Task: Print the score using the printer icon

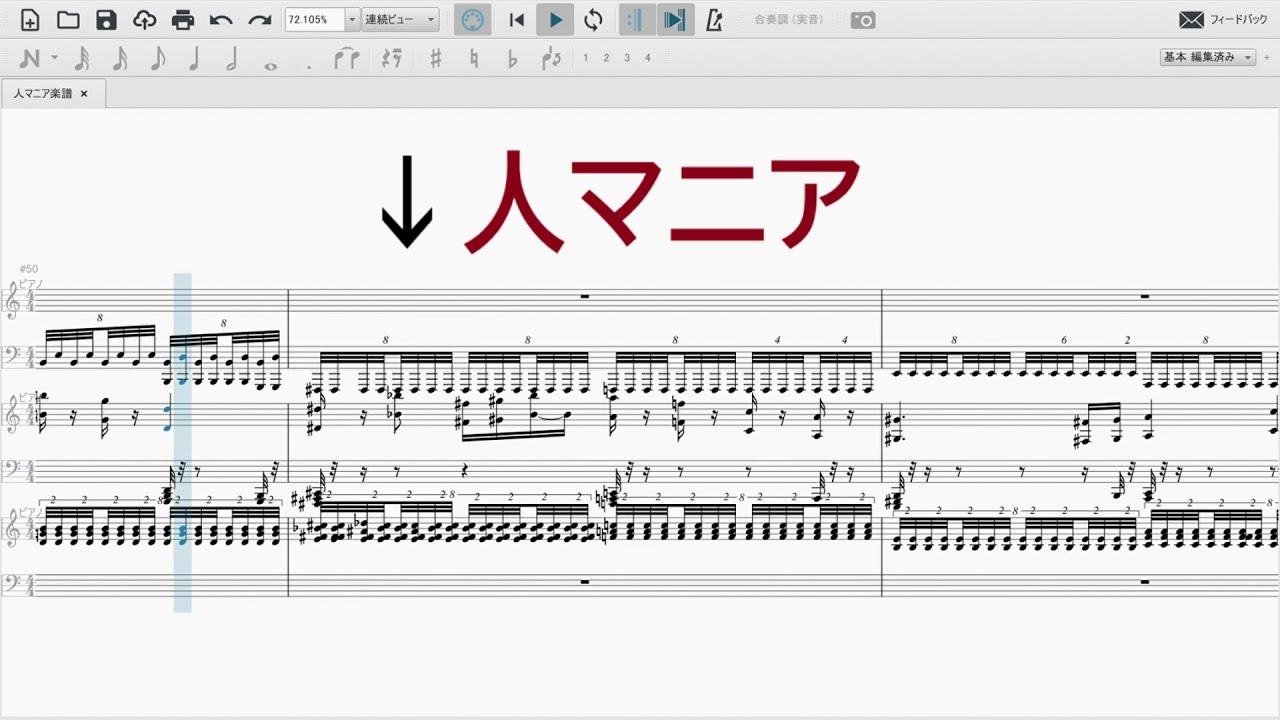Action: tap(182, 20)
